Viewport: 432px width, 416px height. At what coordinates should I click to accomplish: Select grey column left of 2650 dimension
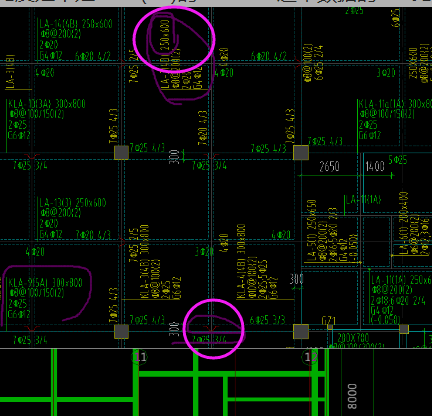click(301, 153)
